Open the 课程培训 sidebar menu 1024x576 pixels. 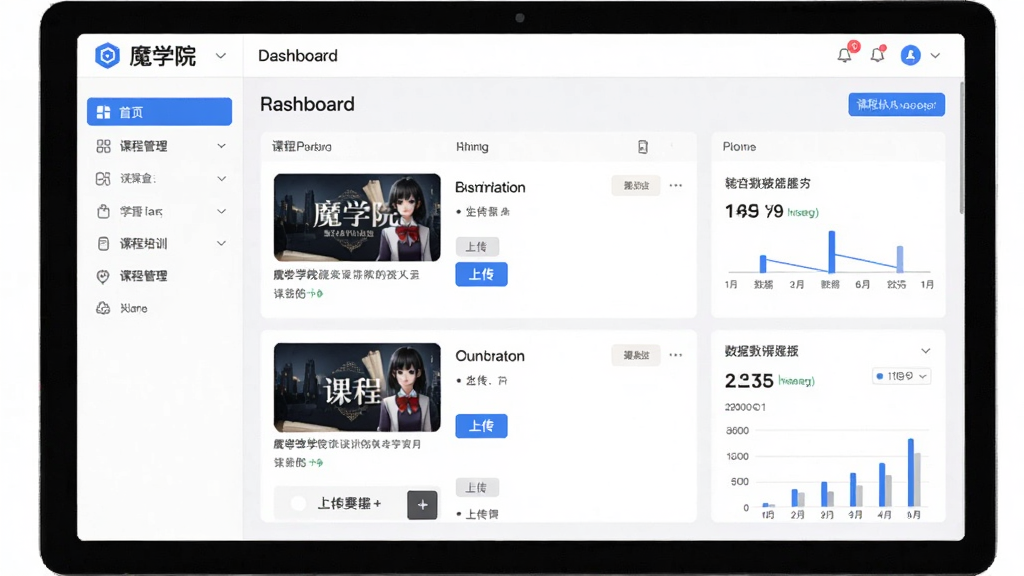(159, 244)
